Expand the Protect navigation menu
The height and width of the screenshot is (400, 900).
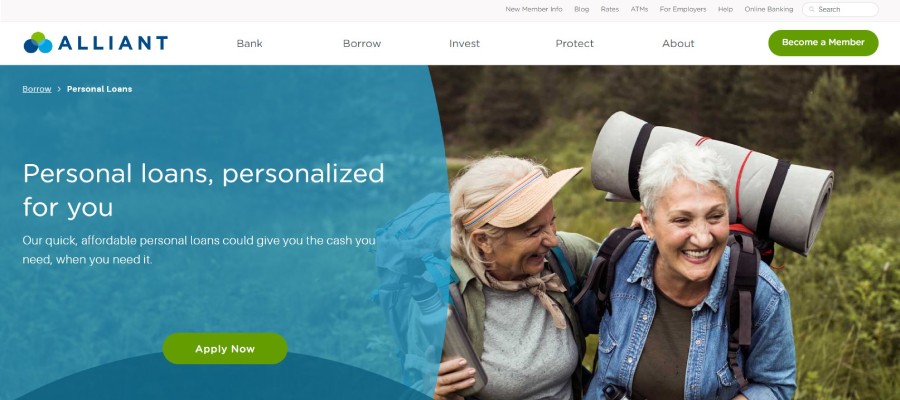click(575, 44)
